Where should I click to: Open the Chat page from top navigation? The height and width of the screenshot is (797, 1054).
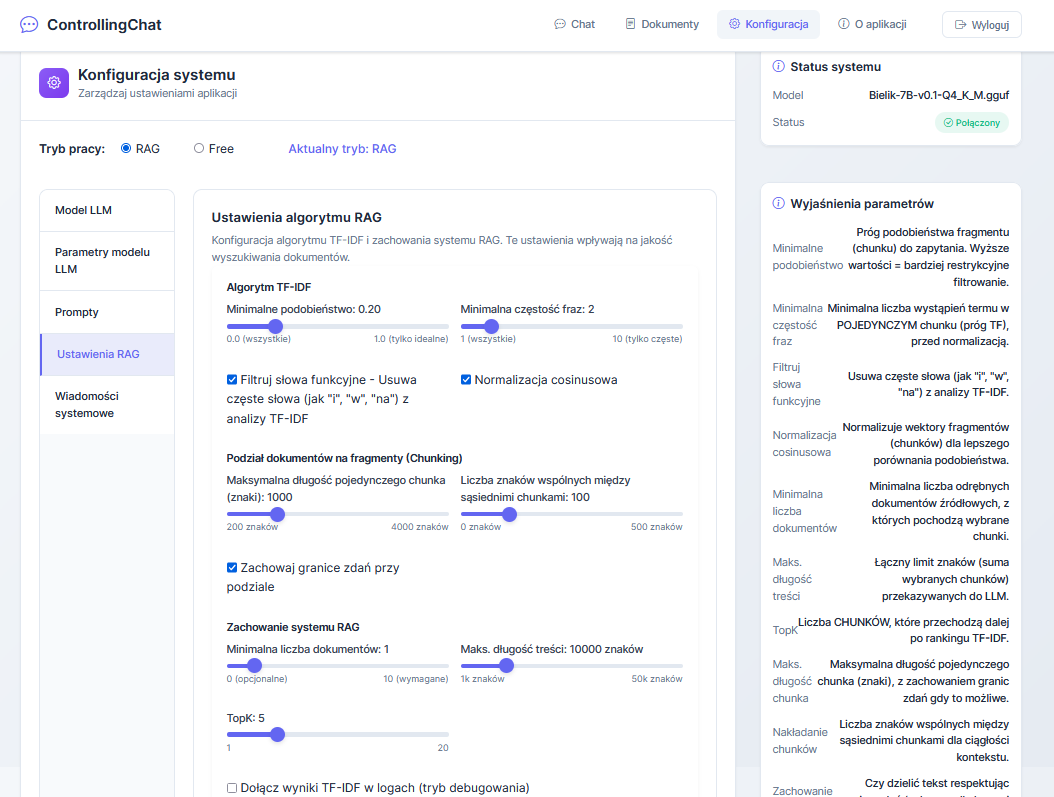[574, 24]
